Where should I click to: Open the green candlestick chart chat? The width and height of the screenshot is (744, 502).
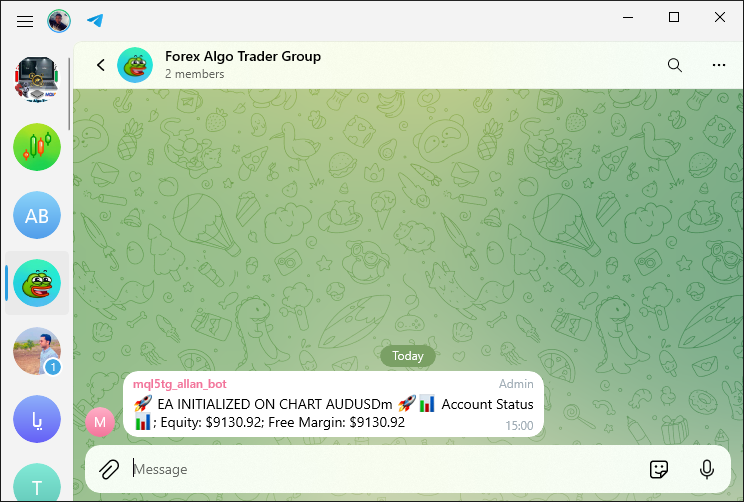pos(37,147)
